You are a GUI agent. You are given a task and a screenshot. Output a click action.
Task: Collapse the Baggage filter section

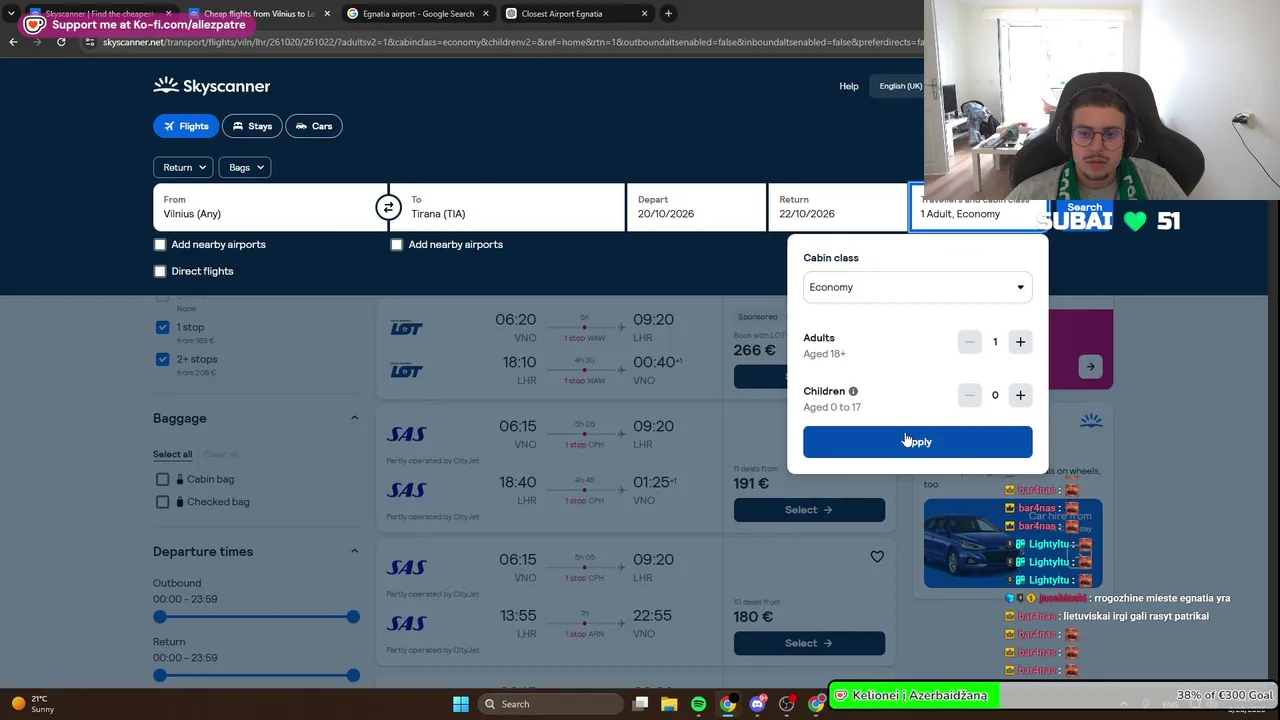(x=354, y=418)
